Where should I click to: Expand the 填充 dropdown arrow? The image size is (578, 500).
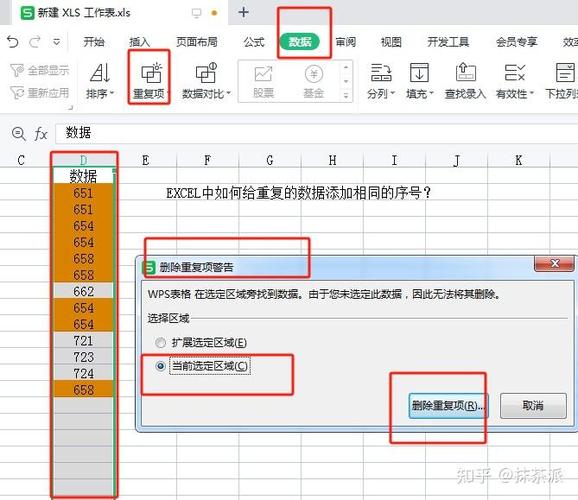click(431, 93)
